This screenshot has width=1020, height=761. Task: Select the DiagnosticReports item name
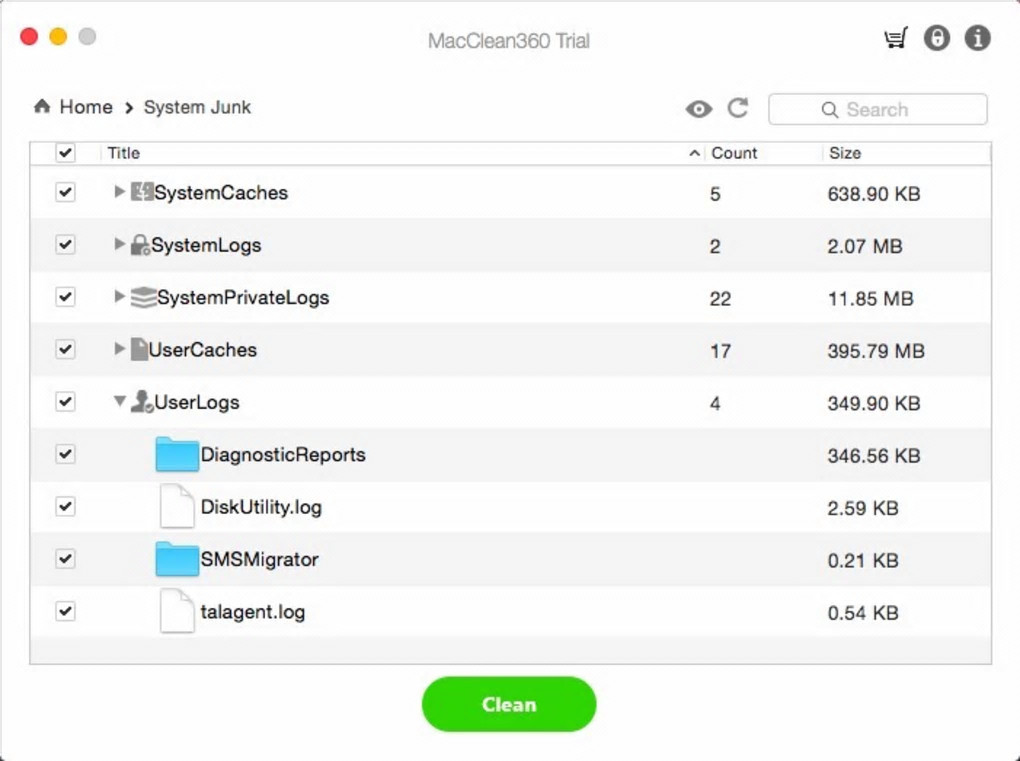(283, 455)
